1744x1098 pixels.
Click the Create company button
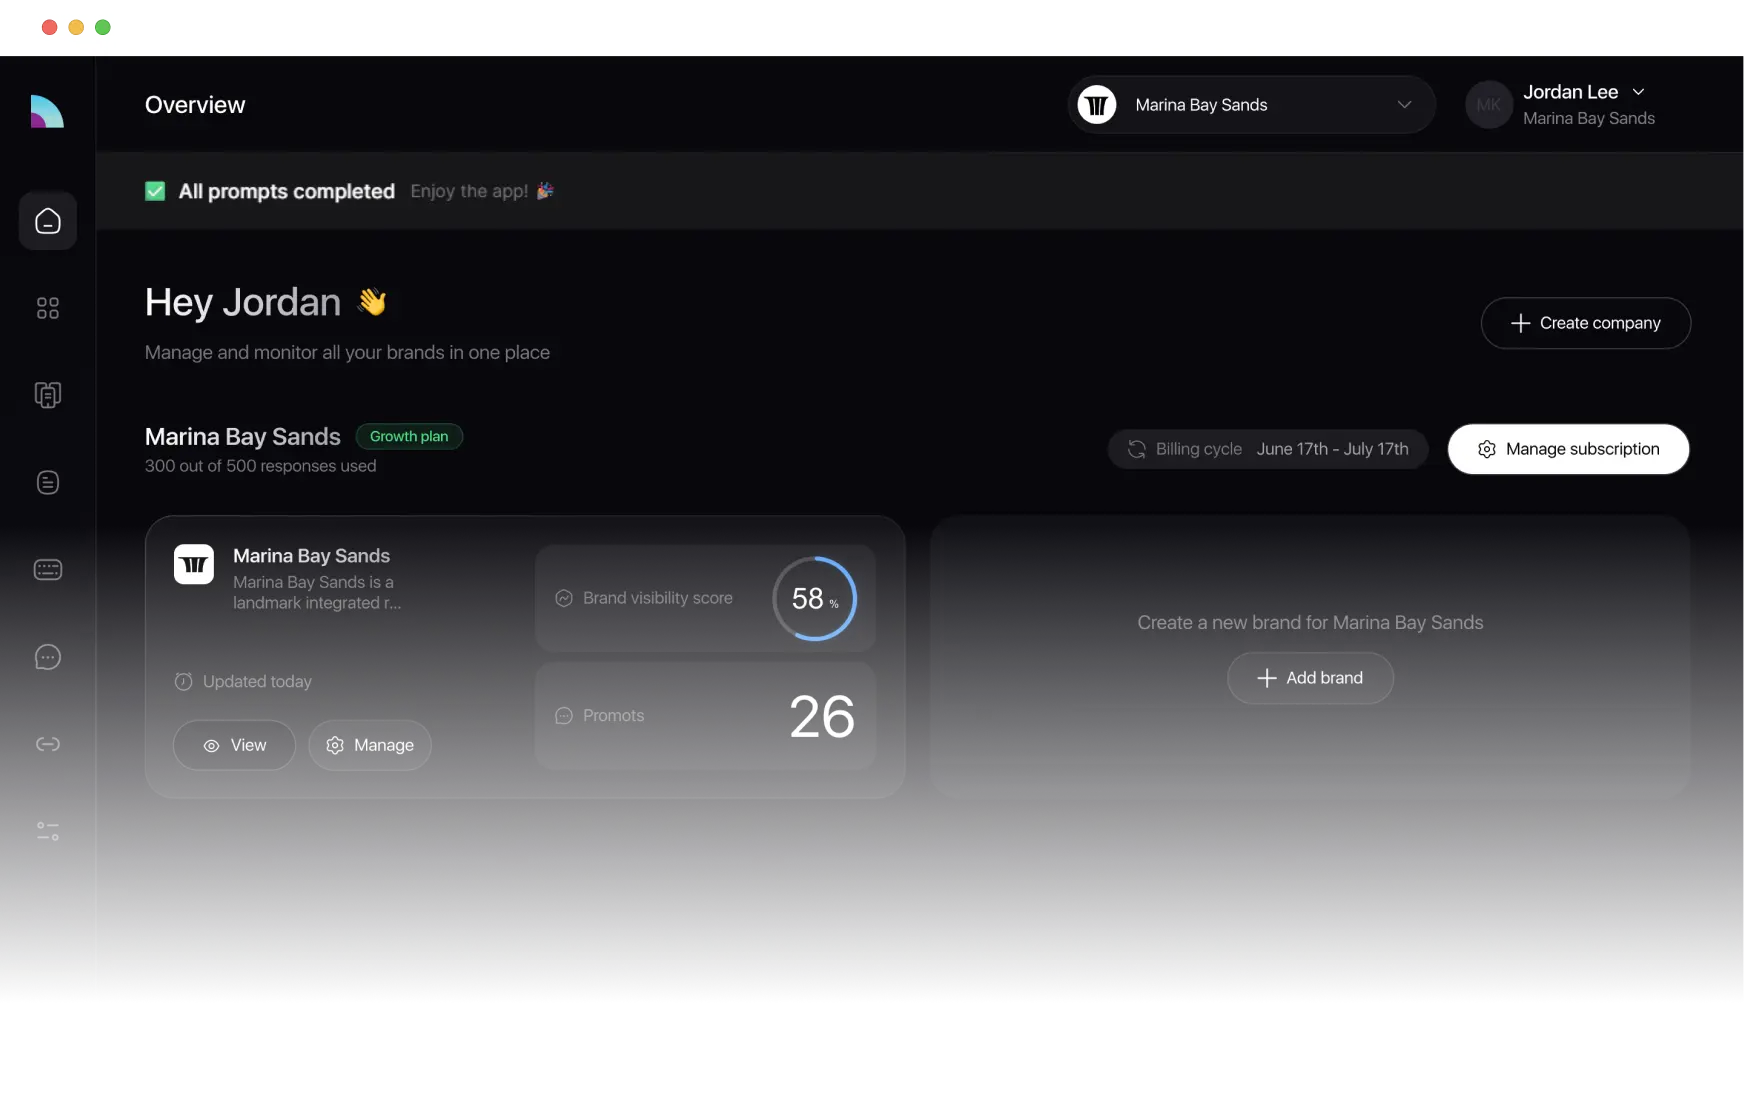pos(1585,323)
